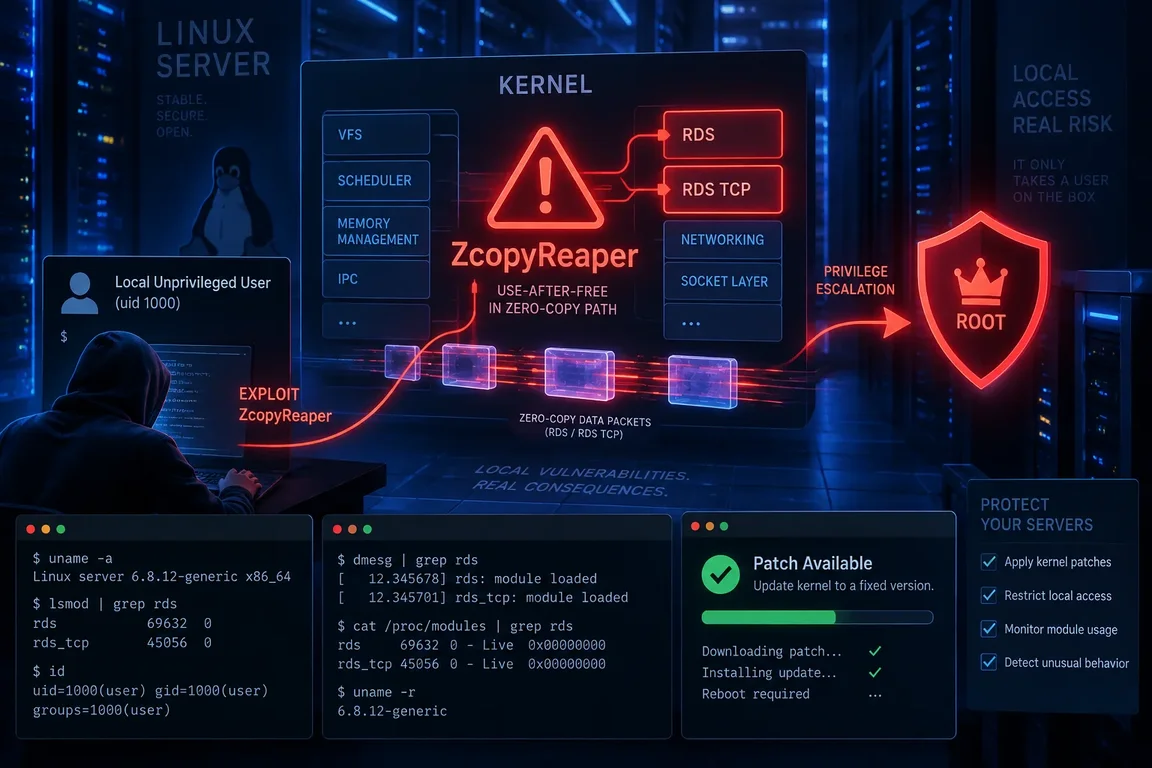The height and width of the screenshot is (768, 1152).
Task: Click the PROTECT YOUR SERVERS heading
Action: click(1037, 514)
